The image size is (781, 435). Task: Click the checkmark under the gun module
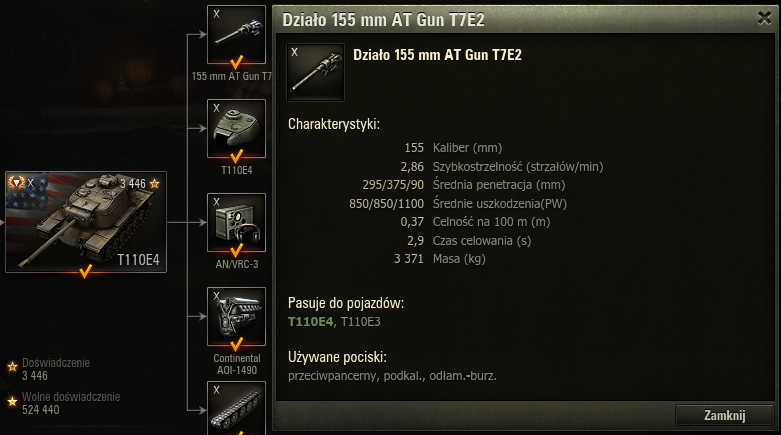click(237, 63)
